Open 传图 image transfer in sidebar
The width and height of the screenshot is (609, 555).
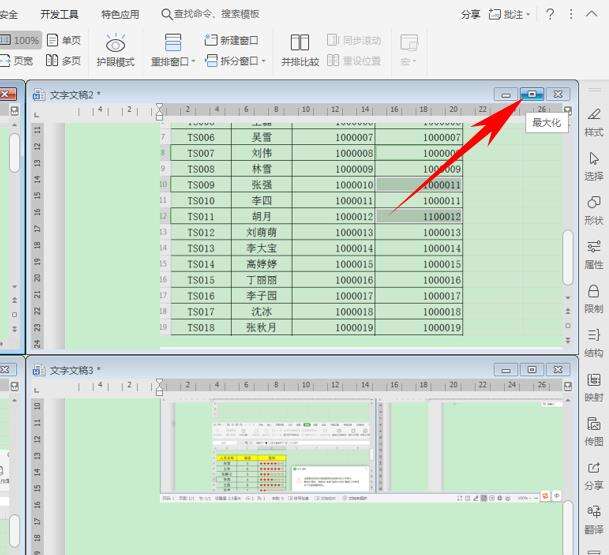pyautogui.click(x=594, y=431)
